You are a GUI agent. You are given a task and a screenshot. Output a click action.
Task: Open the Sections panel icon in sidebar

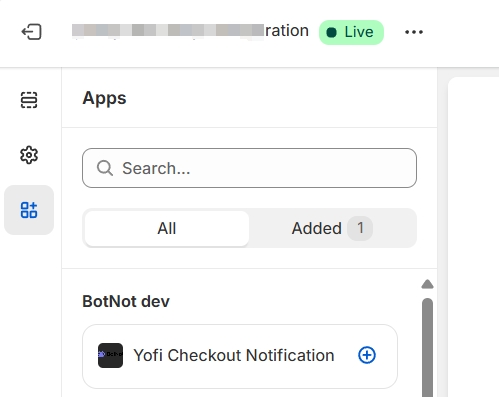point(29,100)
